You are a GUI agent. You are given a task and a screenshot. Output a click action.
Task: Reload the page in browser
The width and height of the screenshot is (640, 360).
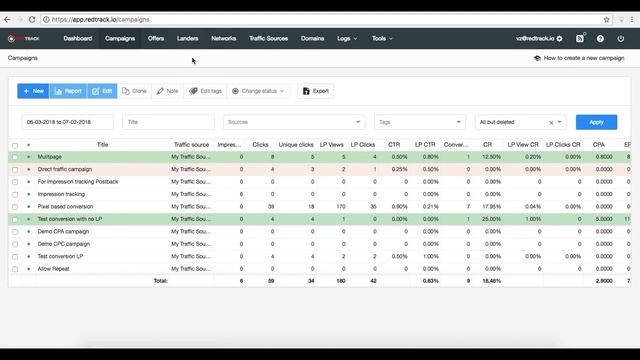point(32,19)
